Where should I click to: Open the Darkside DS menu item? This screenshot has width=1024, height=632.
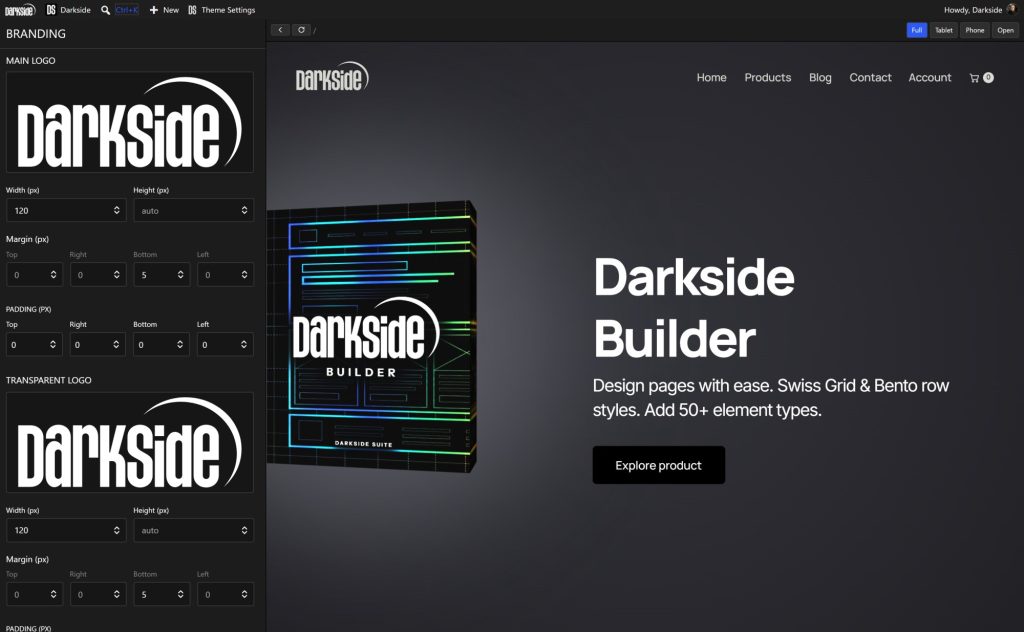click(69, 10)
